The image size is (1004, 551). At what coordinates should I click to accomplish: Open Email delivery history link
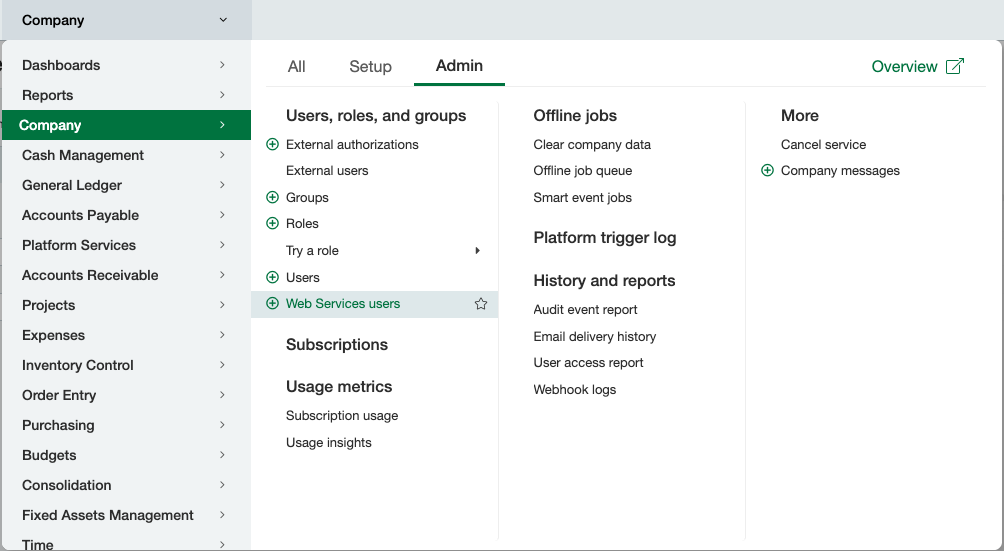(595, 337)
